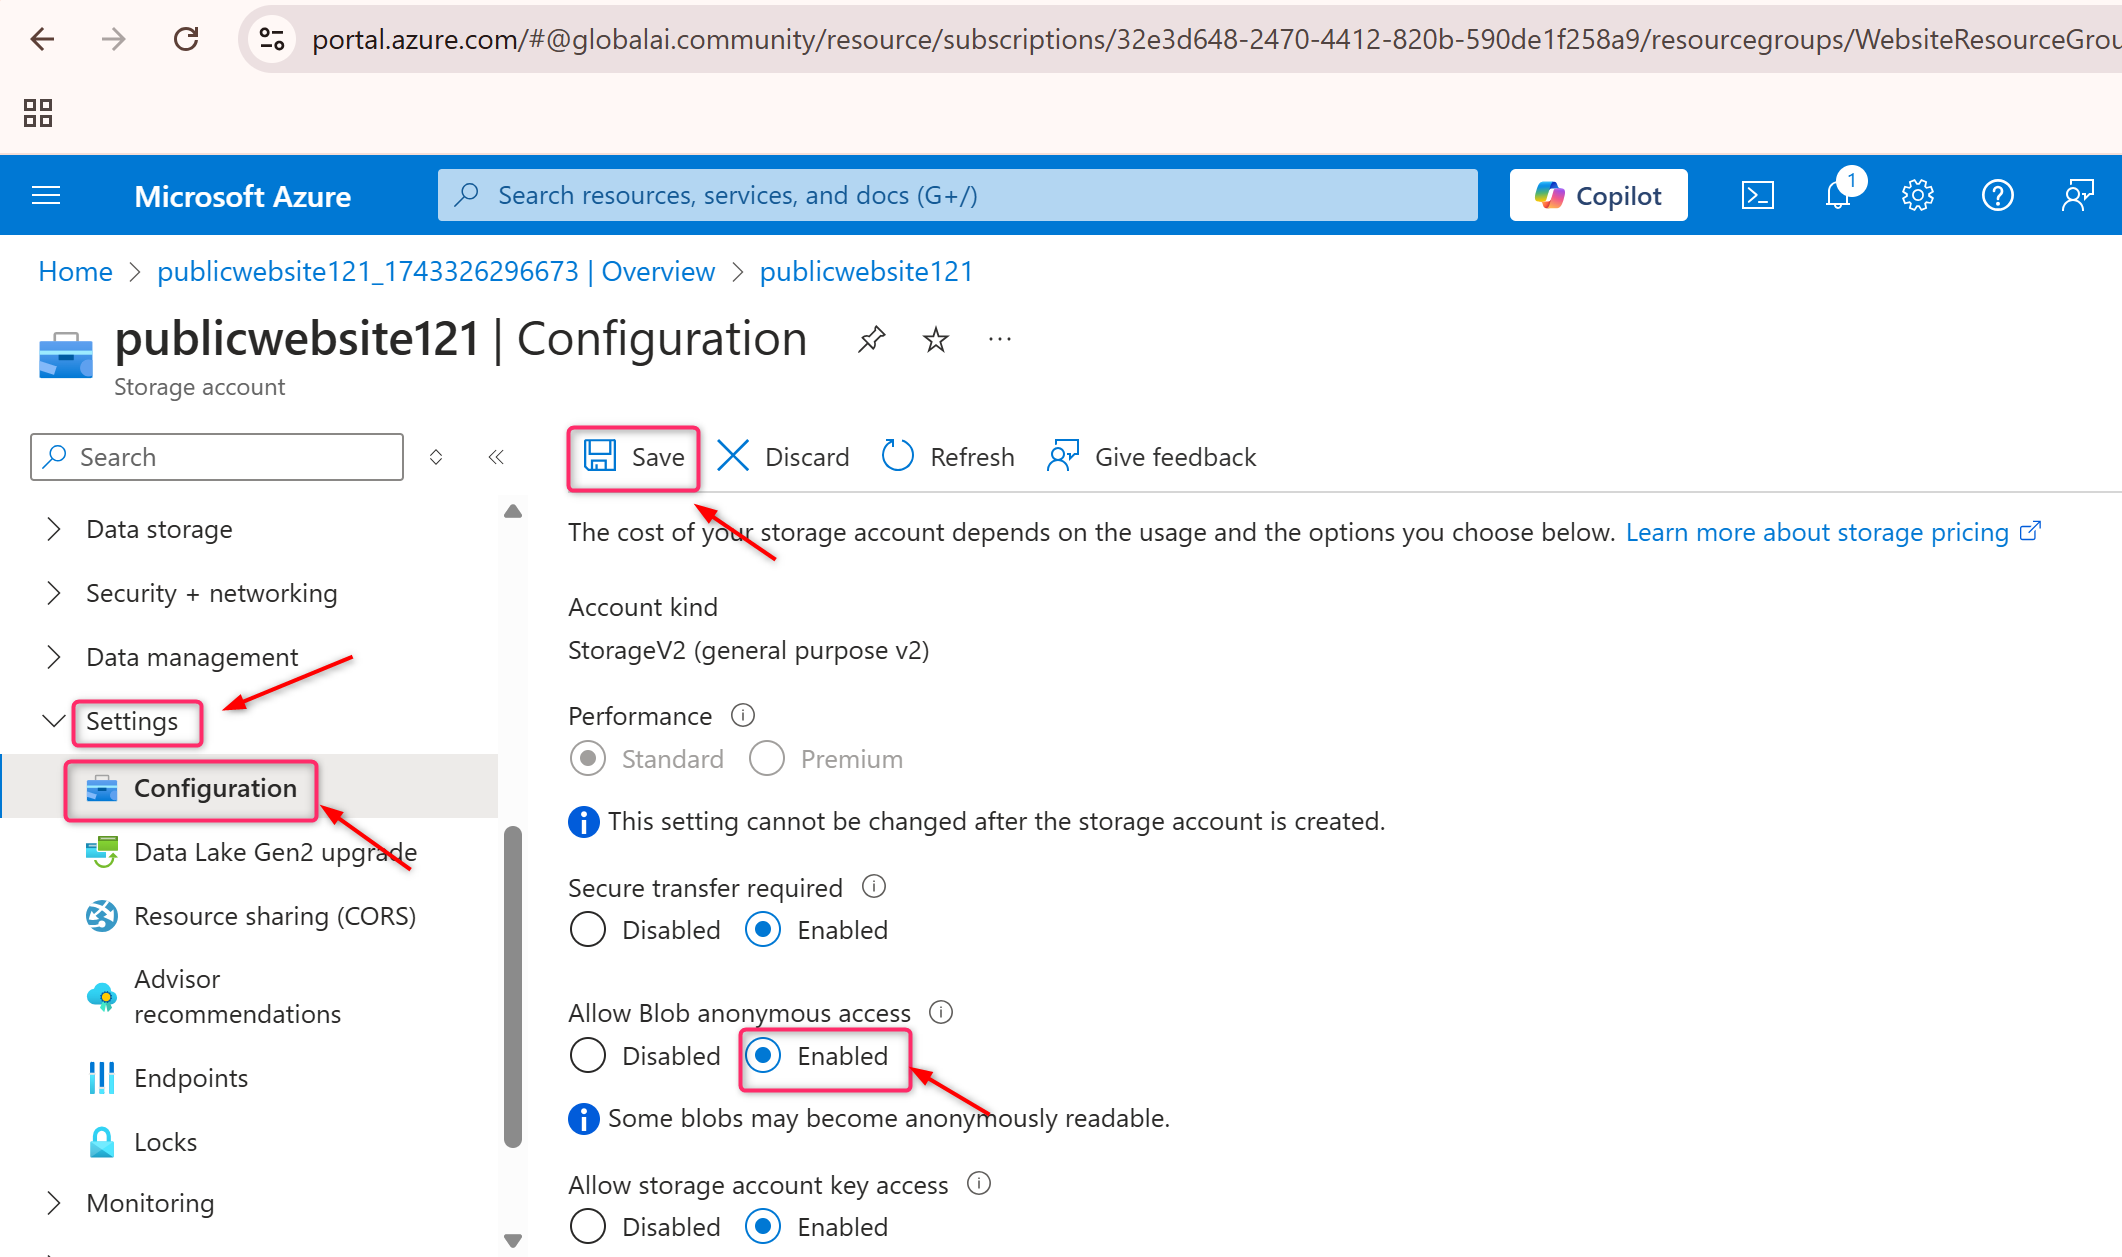This screenshot has height=1257, width=2122.
Task: Set Secure transfer required to Disabled
Action: click(588, 929)
